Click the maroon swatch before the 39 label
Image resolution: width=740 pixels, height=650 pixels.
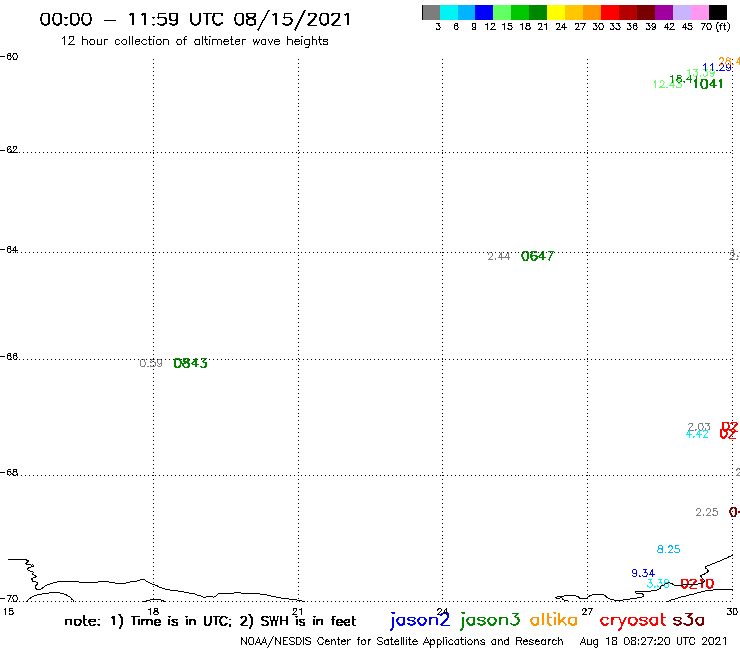point(646,12)
